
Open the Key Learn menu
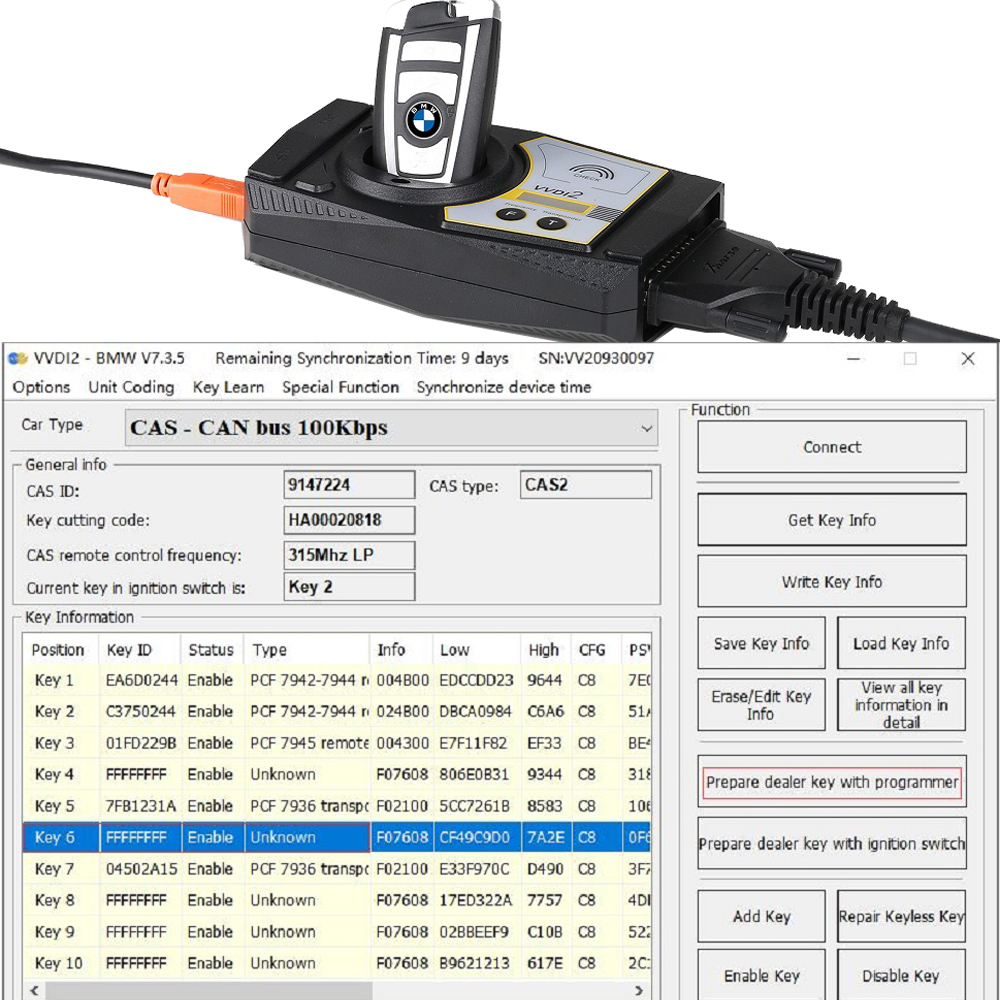point(228,387)
